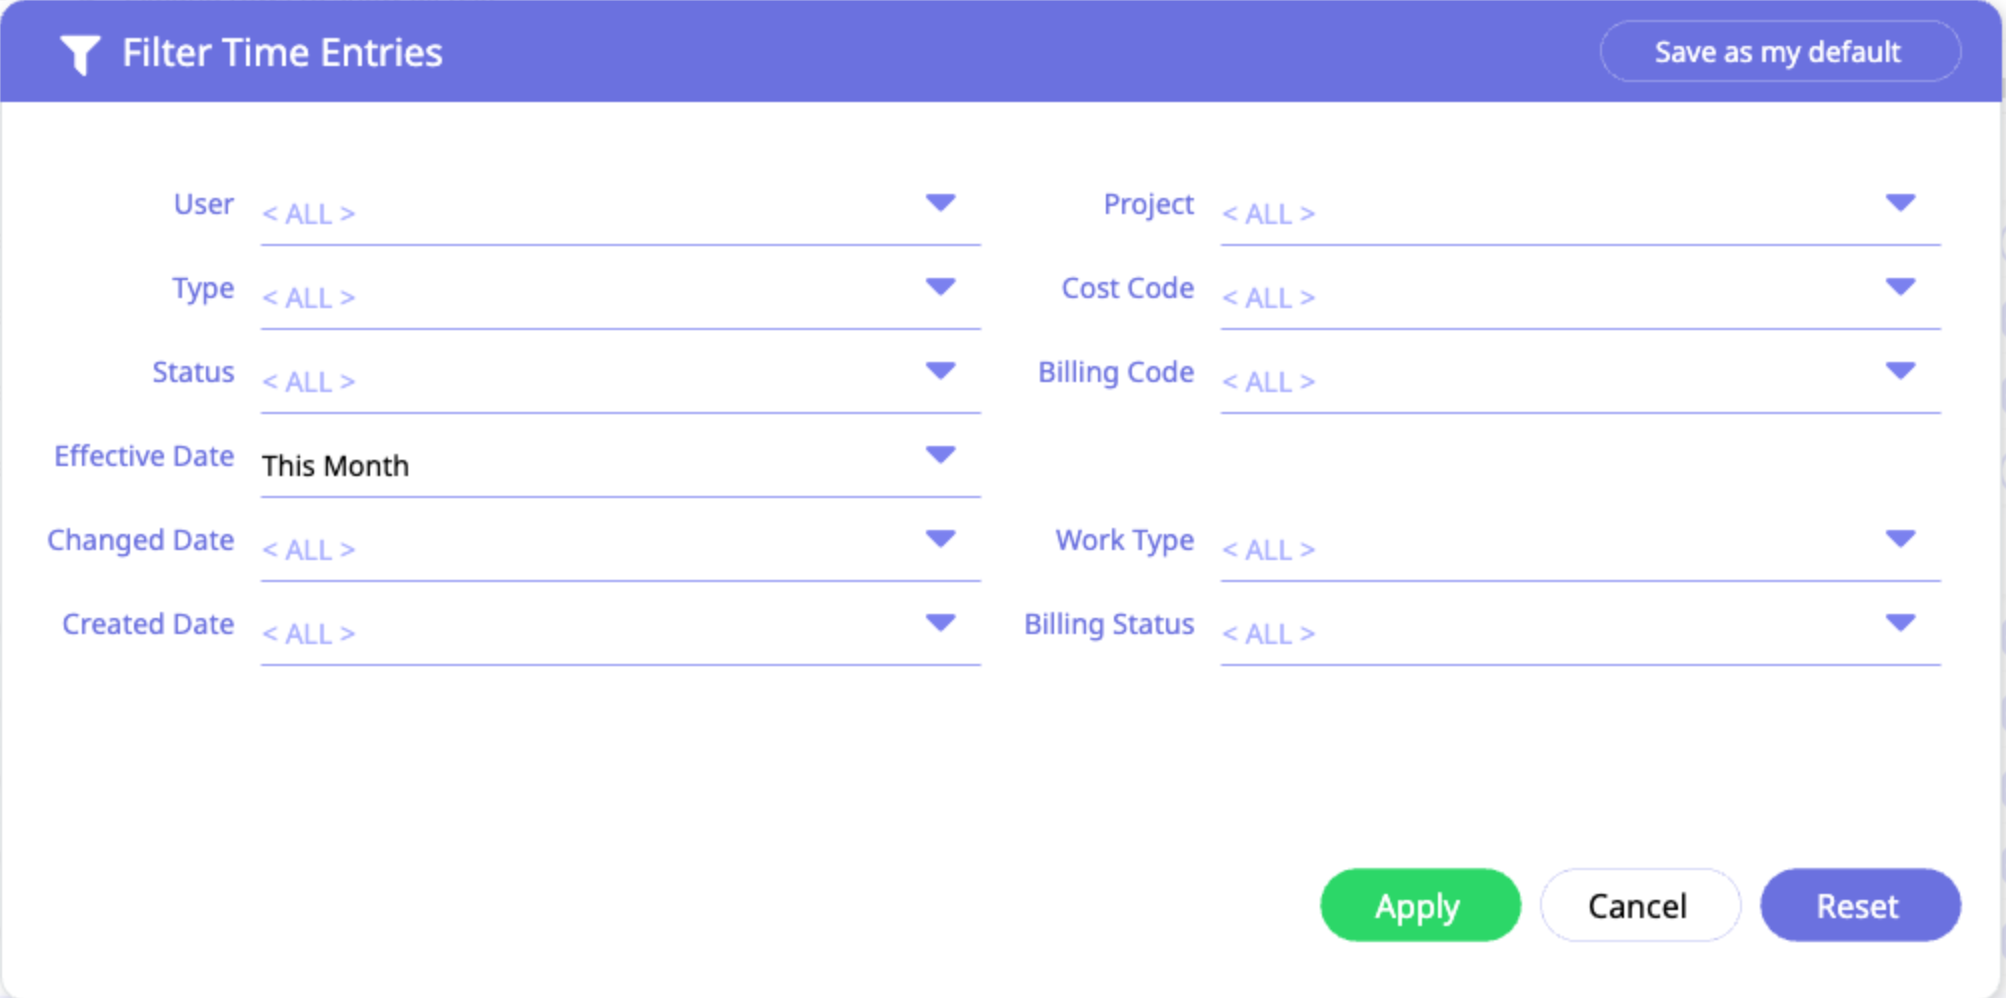
Task: Apply the time entry filters
Action: tap(1420, 906)
